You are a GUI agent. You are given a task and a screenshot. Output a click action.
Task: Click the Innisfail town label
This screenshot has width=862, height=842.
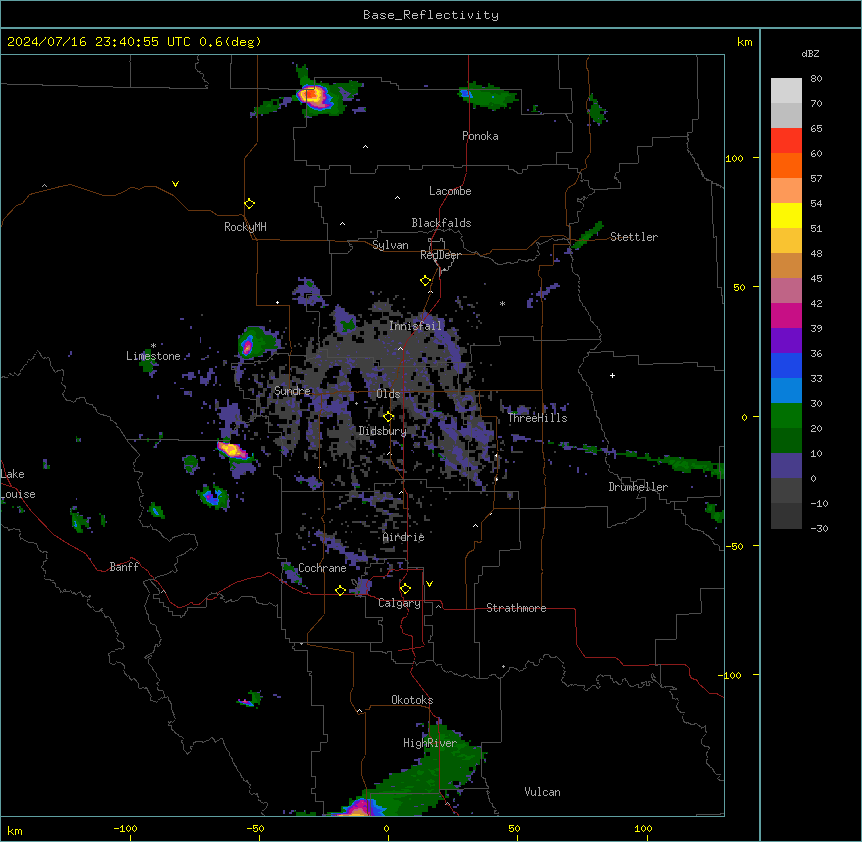tap(416, 326)
